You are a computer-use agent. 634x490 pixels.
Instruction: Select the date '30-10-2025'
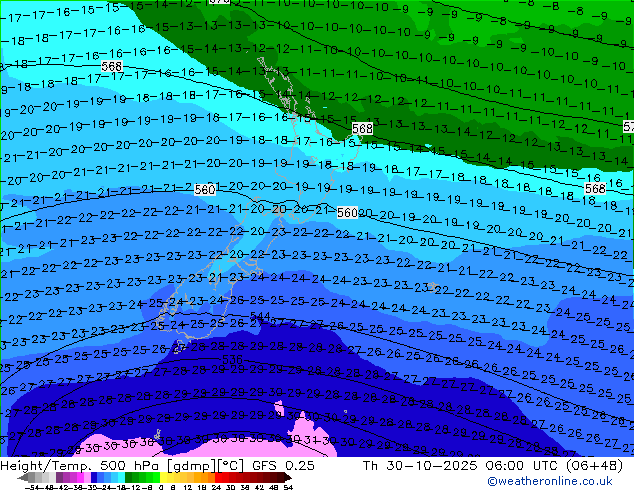pyautogui.click(x=431, y=466)
